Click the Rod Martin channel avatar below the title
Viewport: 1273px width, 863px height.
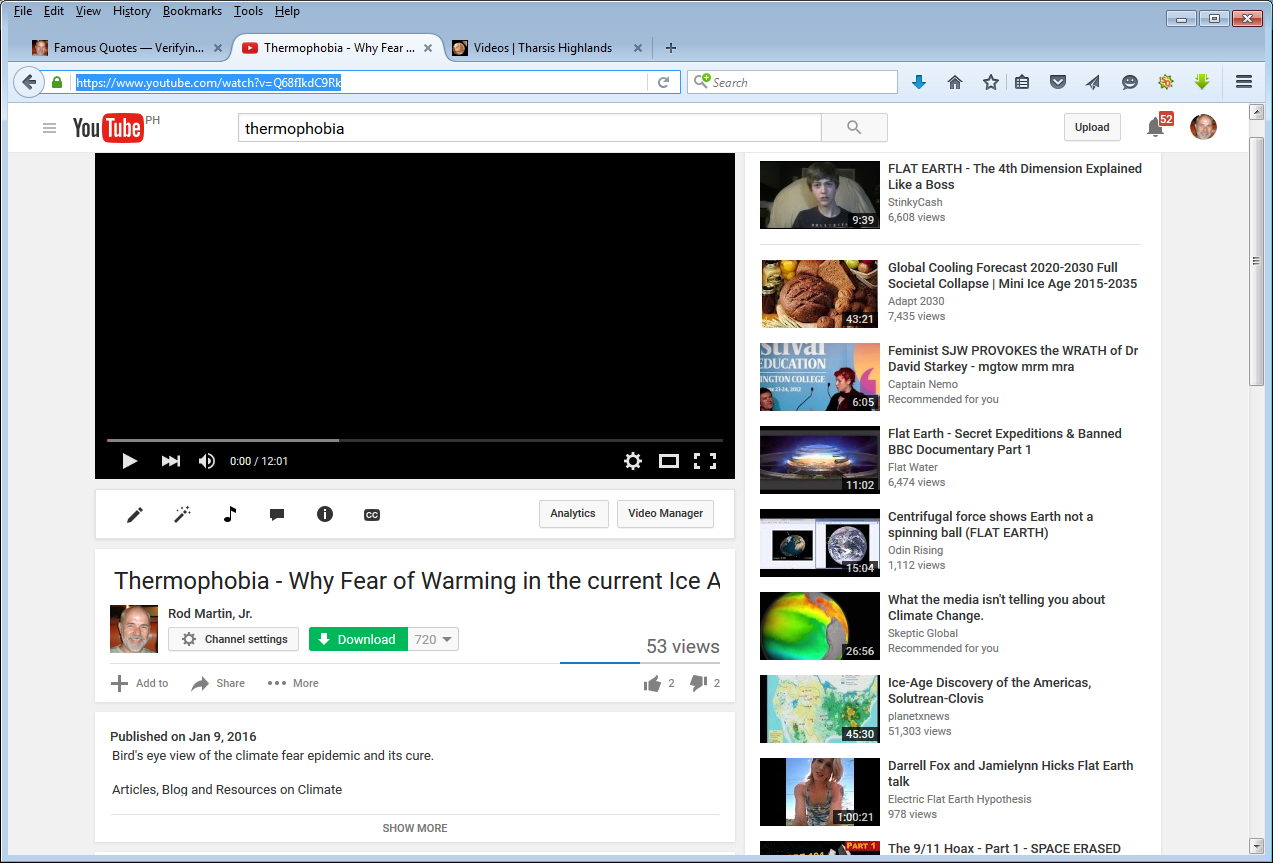click(x=134, y=629)
